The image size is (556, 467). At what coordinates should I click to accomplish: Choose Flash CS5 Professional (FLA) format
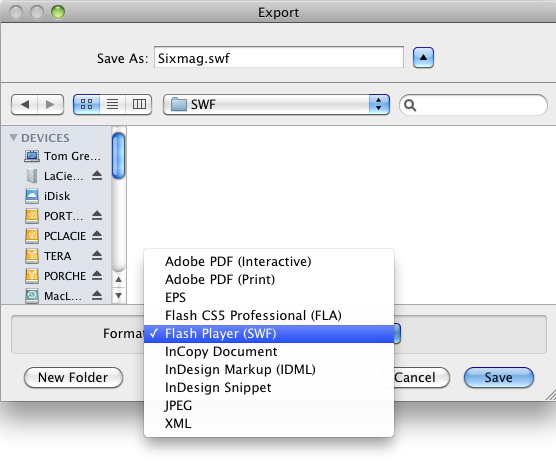(253, 315)
